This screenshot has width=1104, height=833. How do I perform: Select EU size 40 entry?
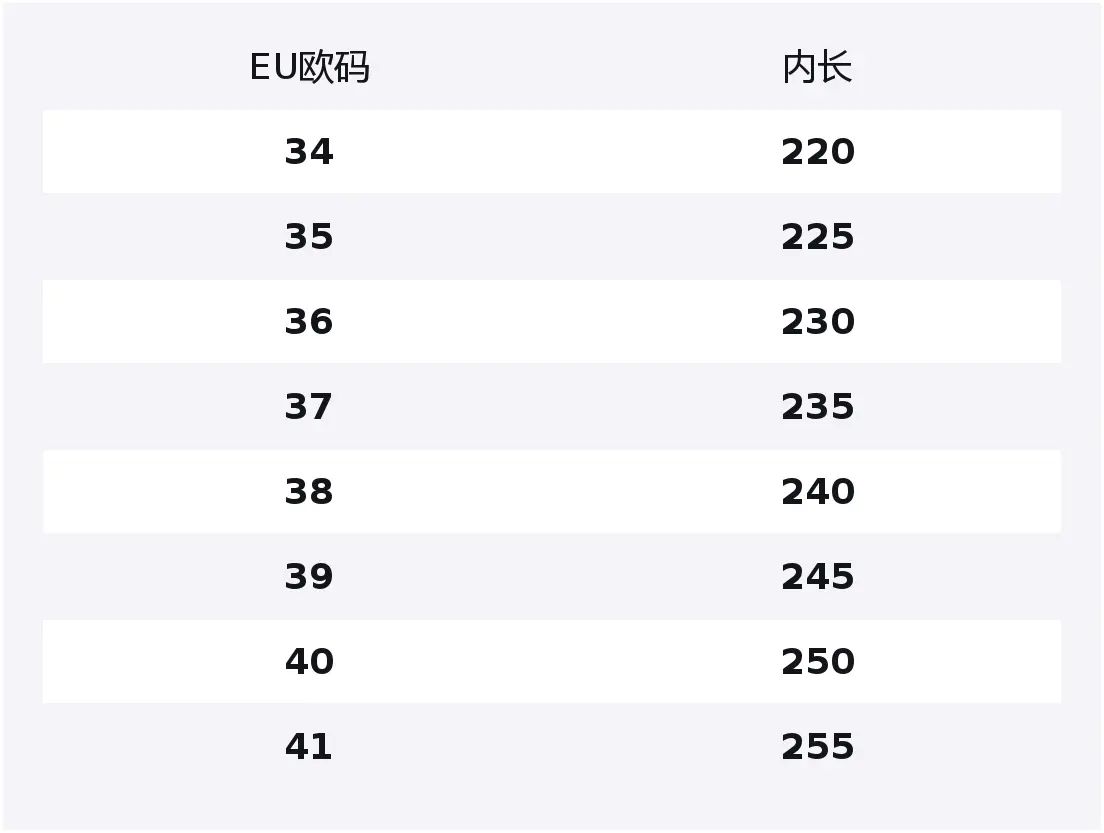pos(309,662)
